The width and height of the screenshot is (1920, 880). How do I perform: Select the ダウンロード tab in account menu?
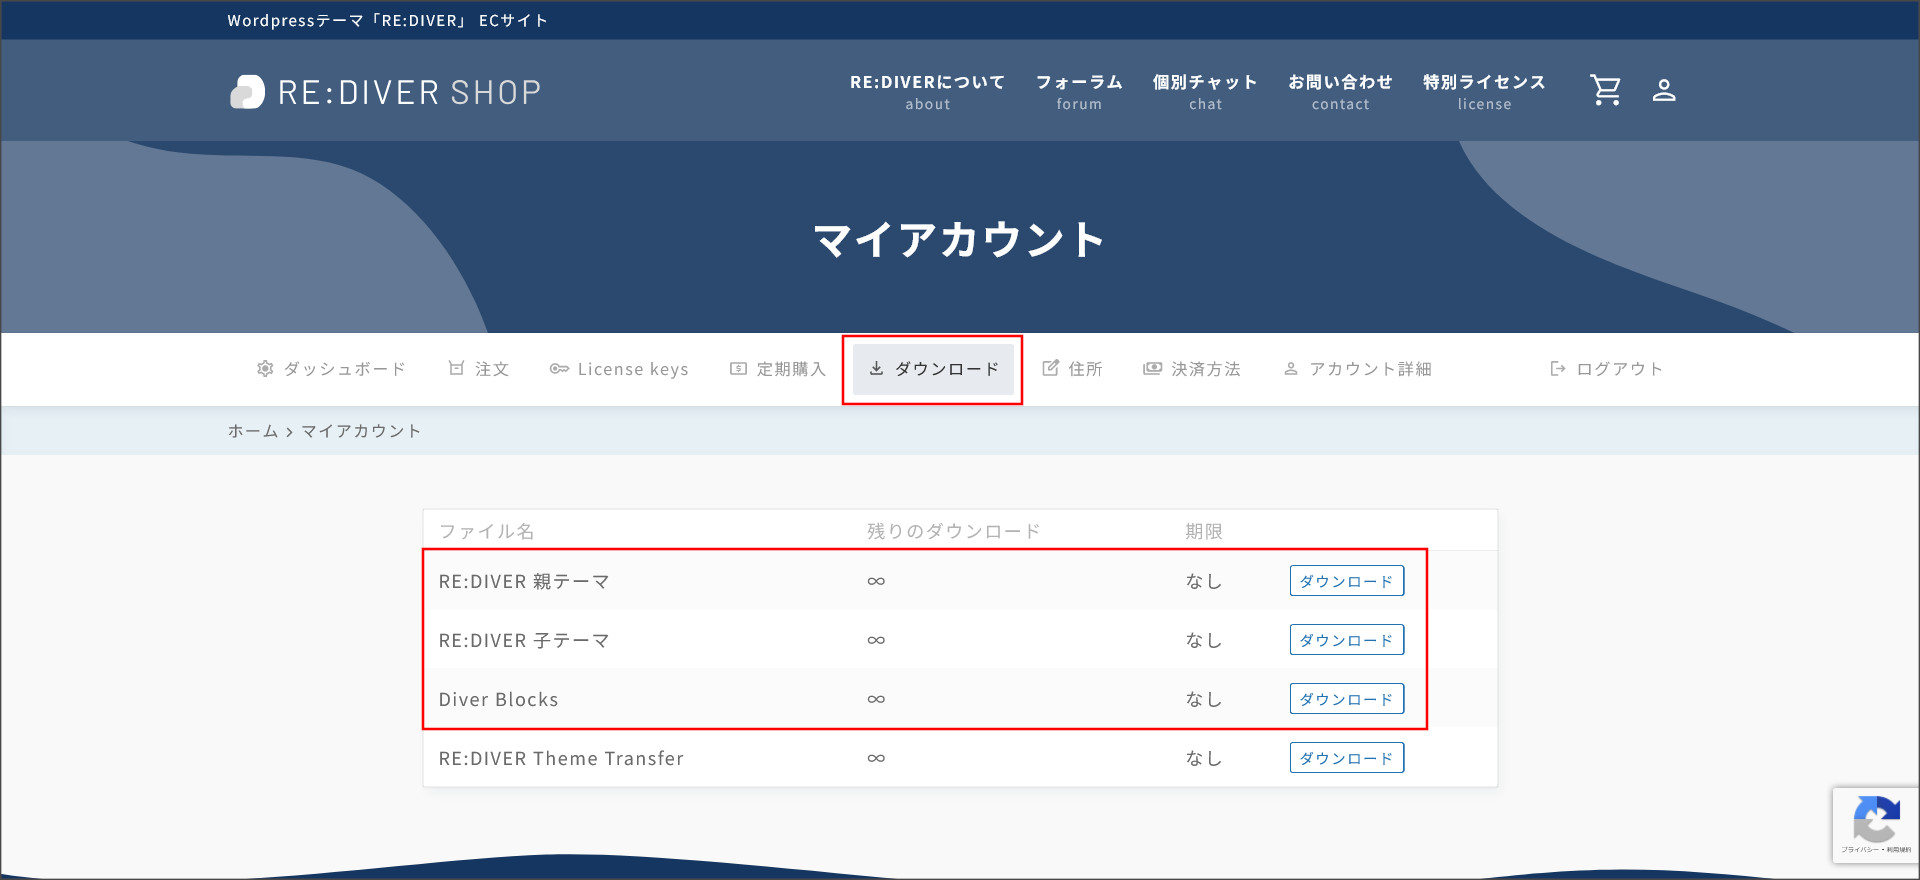click(933, 369)
